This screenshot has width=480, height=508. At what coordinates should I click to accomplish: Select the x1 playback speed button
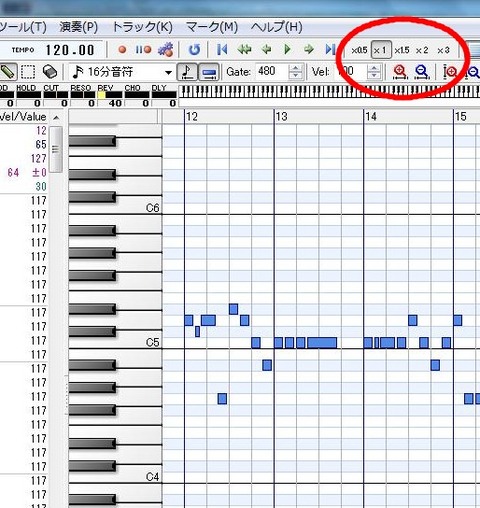(381, 50)
